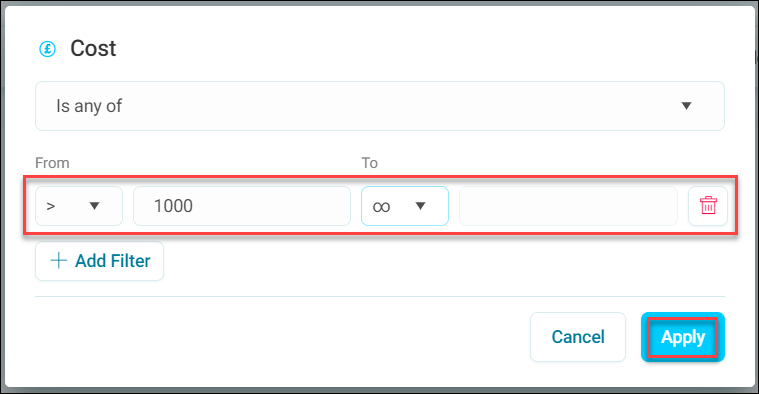Apply the Cost filter
Viewport: 759px width, 394px height.
pos(683,337)
